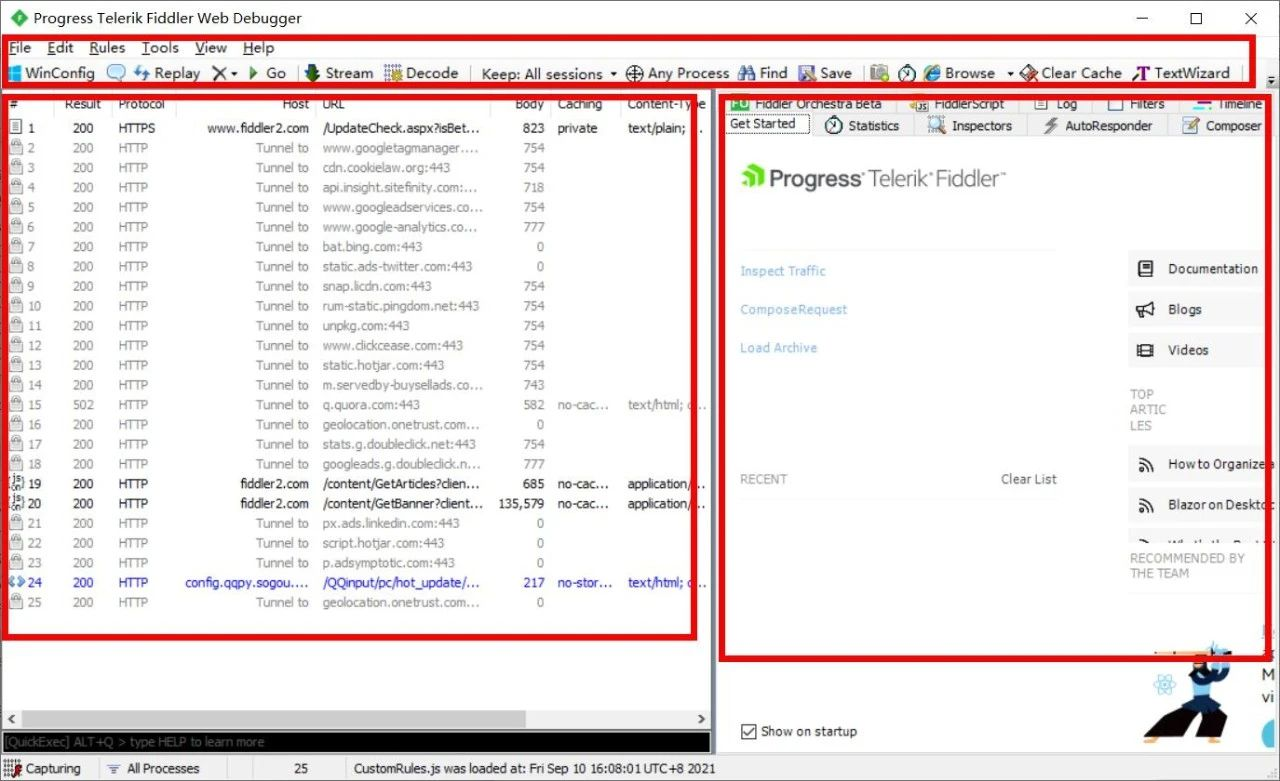
Task: Open the Rules menu
Action: coord(107,47)
